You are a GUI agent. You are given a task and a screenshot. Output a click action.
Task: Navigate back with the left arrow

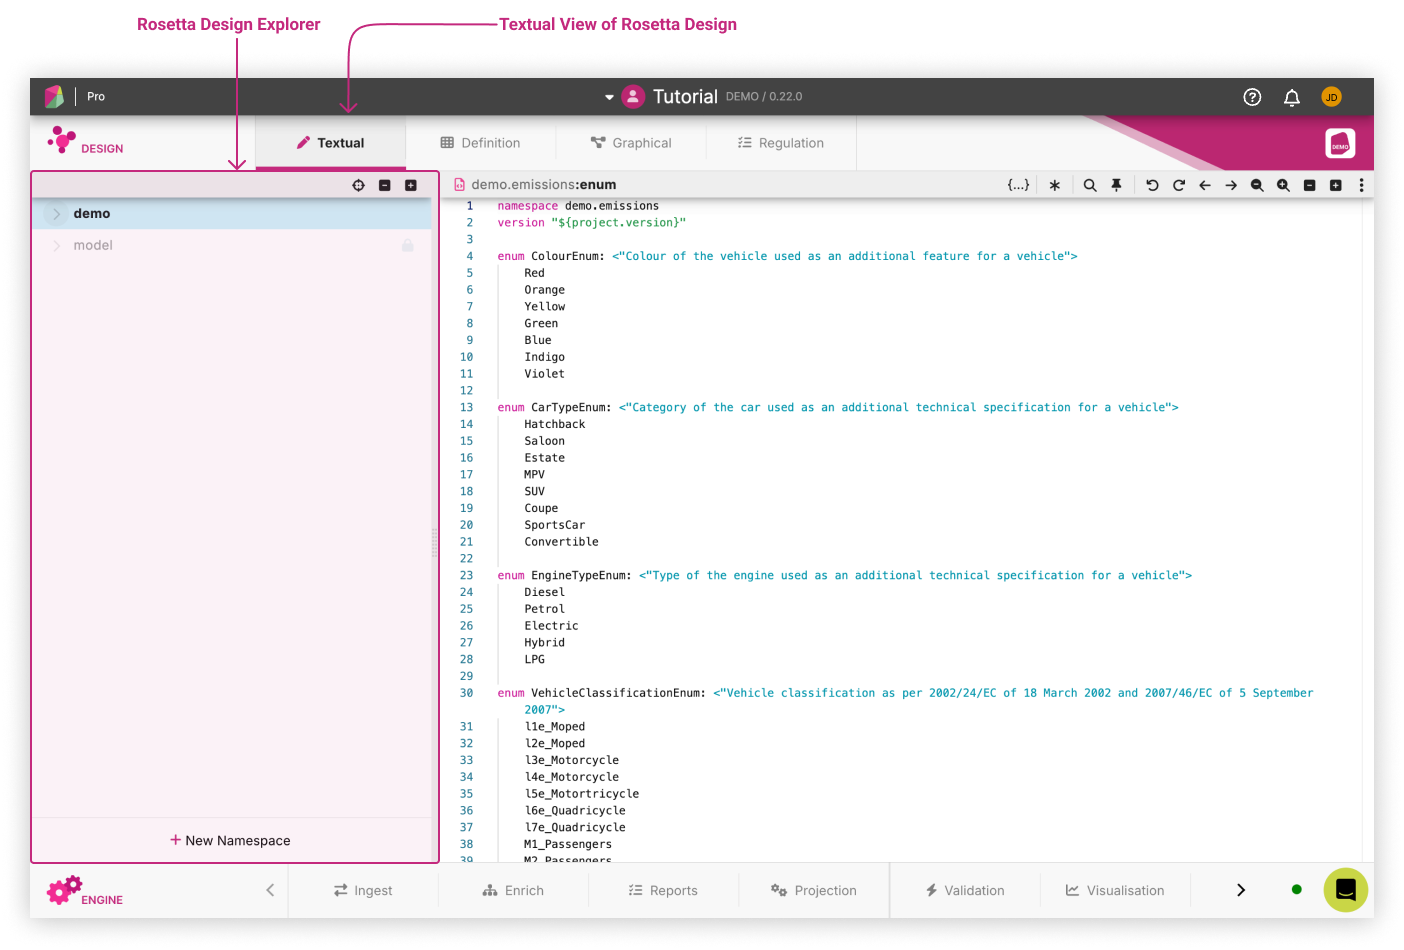click(x=1204, y=185)
